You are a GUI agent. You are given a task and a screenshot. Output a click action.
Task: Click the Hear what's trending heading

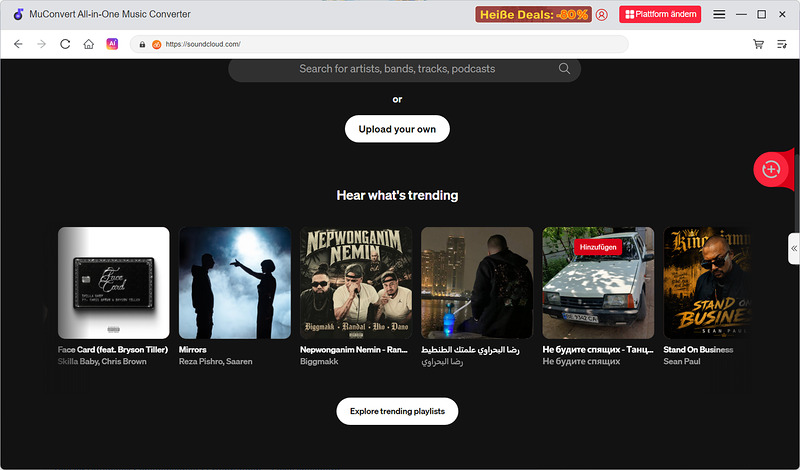[x=397, y=195]
